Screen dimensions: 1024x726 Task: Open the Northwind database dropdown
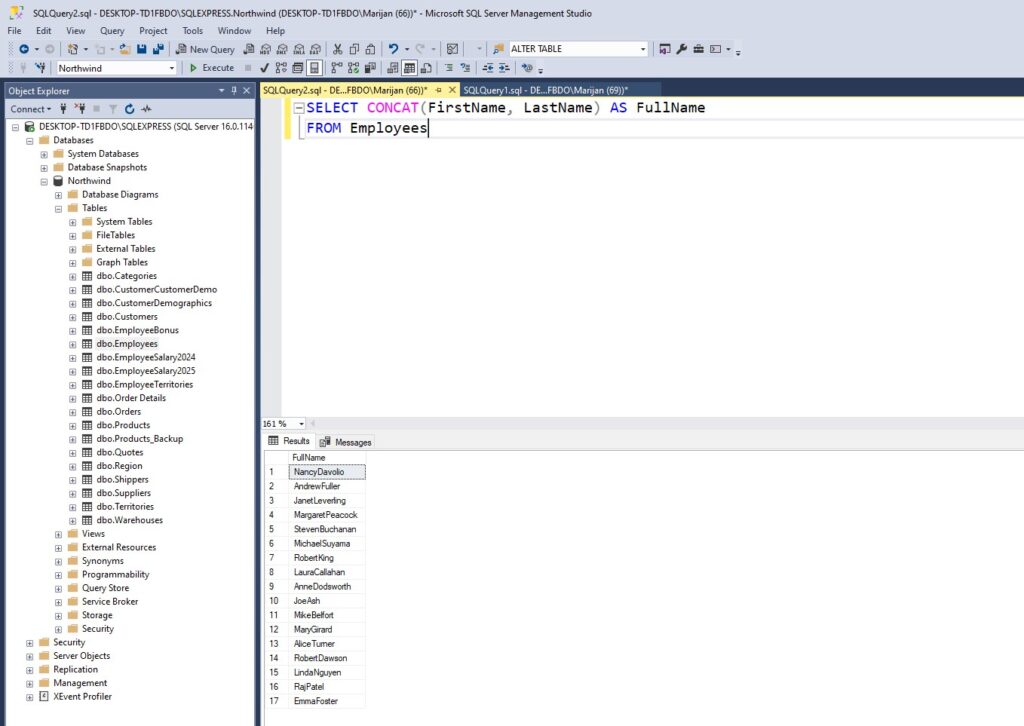point(172,68)
